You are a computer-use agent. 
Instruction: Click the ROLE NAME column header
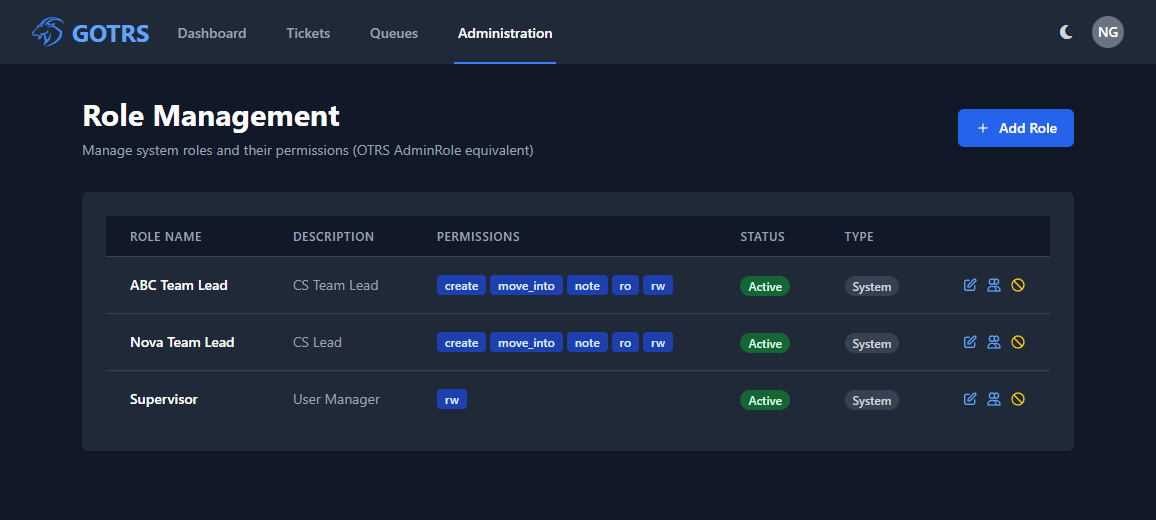click(166, 237)
